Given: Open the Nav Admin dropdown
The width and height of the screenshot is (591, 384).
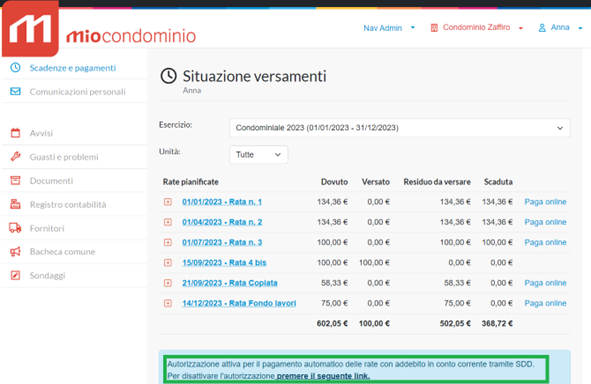Looking at the screenshot, I should [x=389, y=28].
